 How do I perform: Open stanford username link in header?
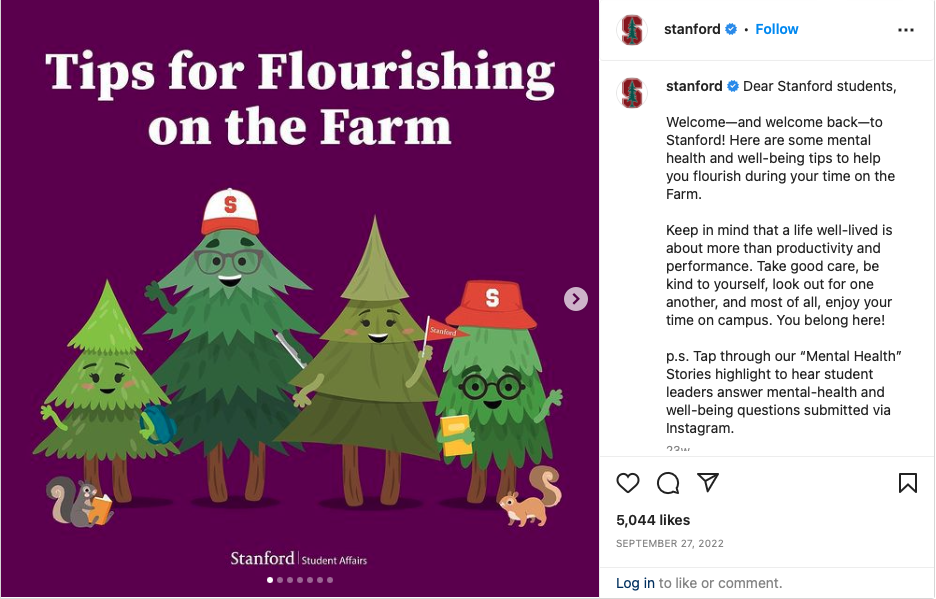[x=692, y=29]
